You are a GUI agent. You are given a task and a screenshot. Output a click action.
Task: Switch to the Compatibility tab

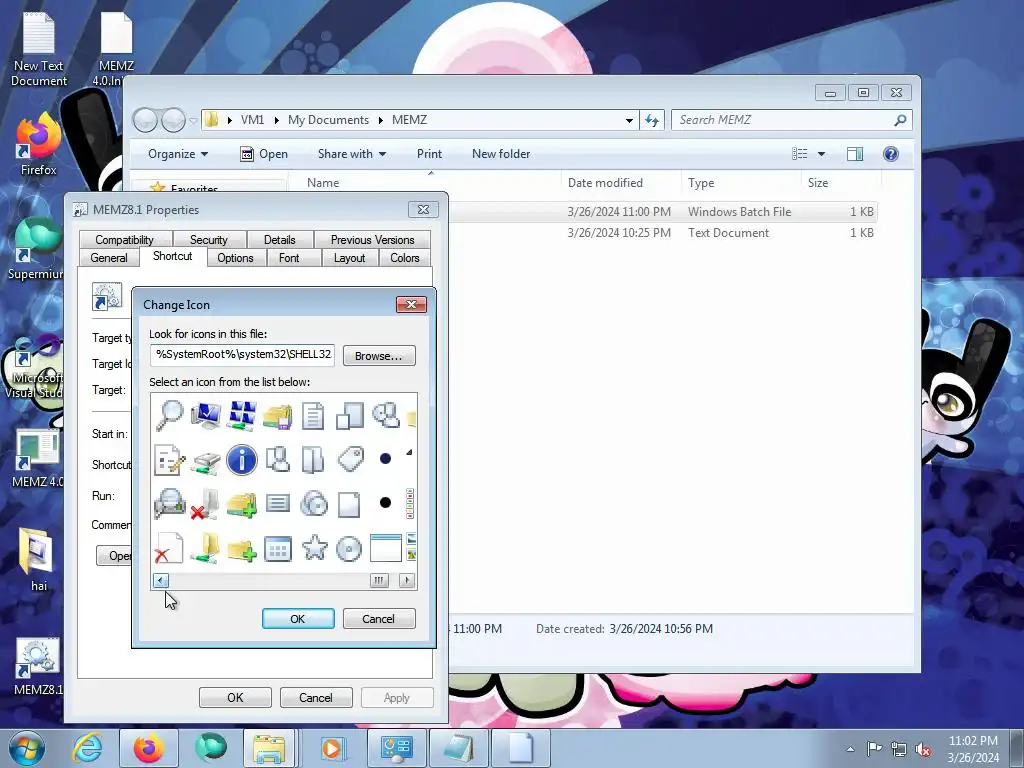point(125,240)
